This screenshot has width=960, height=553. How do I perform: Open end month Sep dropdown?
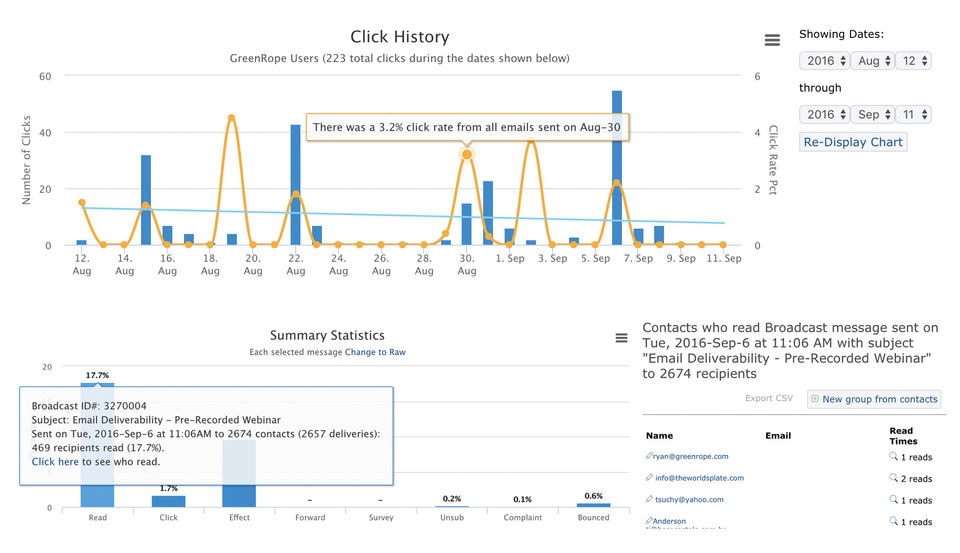(873, 115)
